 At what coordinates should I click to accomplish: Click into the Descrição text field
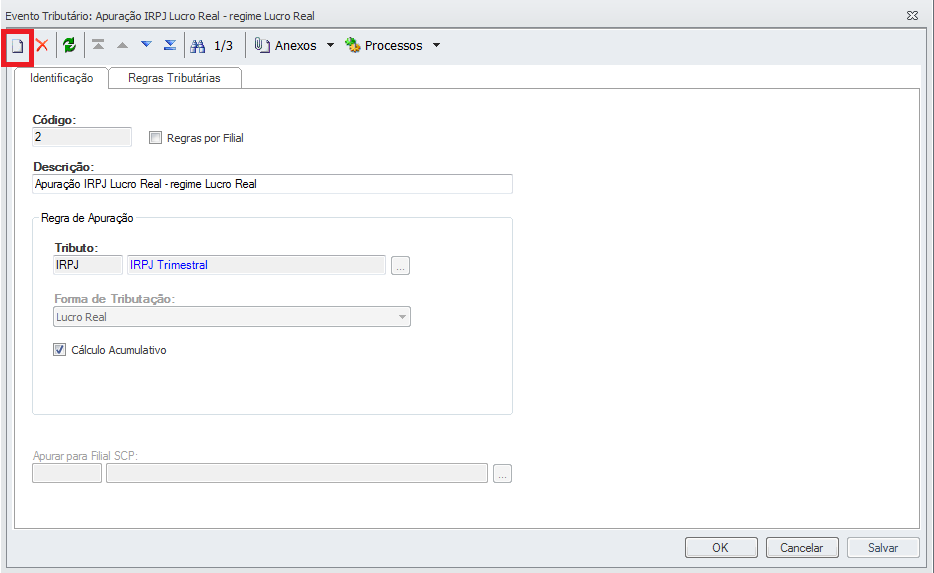[272, 184]
